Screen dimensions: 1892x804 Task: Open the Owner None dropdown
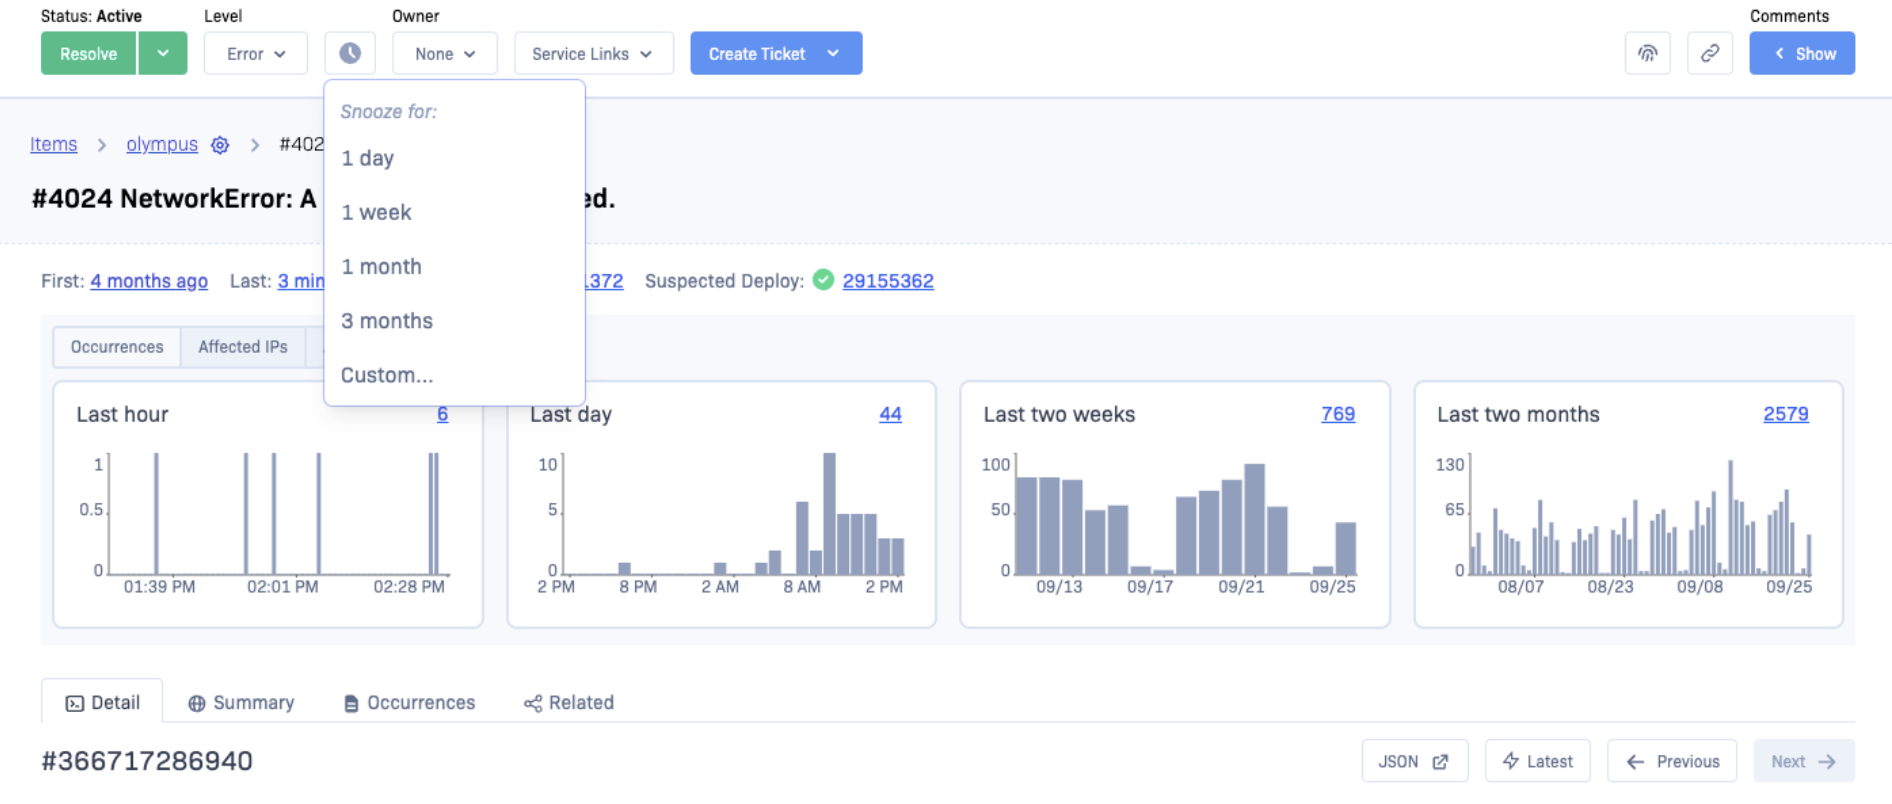(x=444, y=54)
